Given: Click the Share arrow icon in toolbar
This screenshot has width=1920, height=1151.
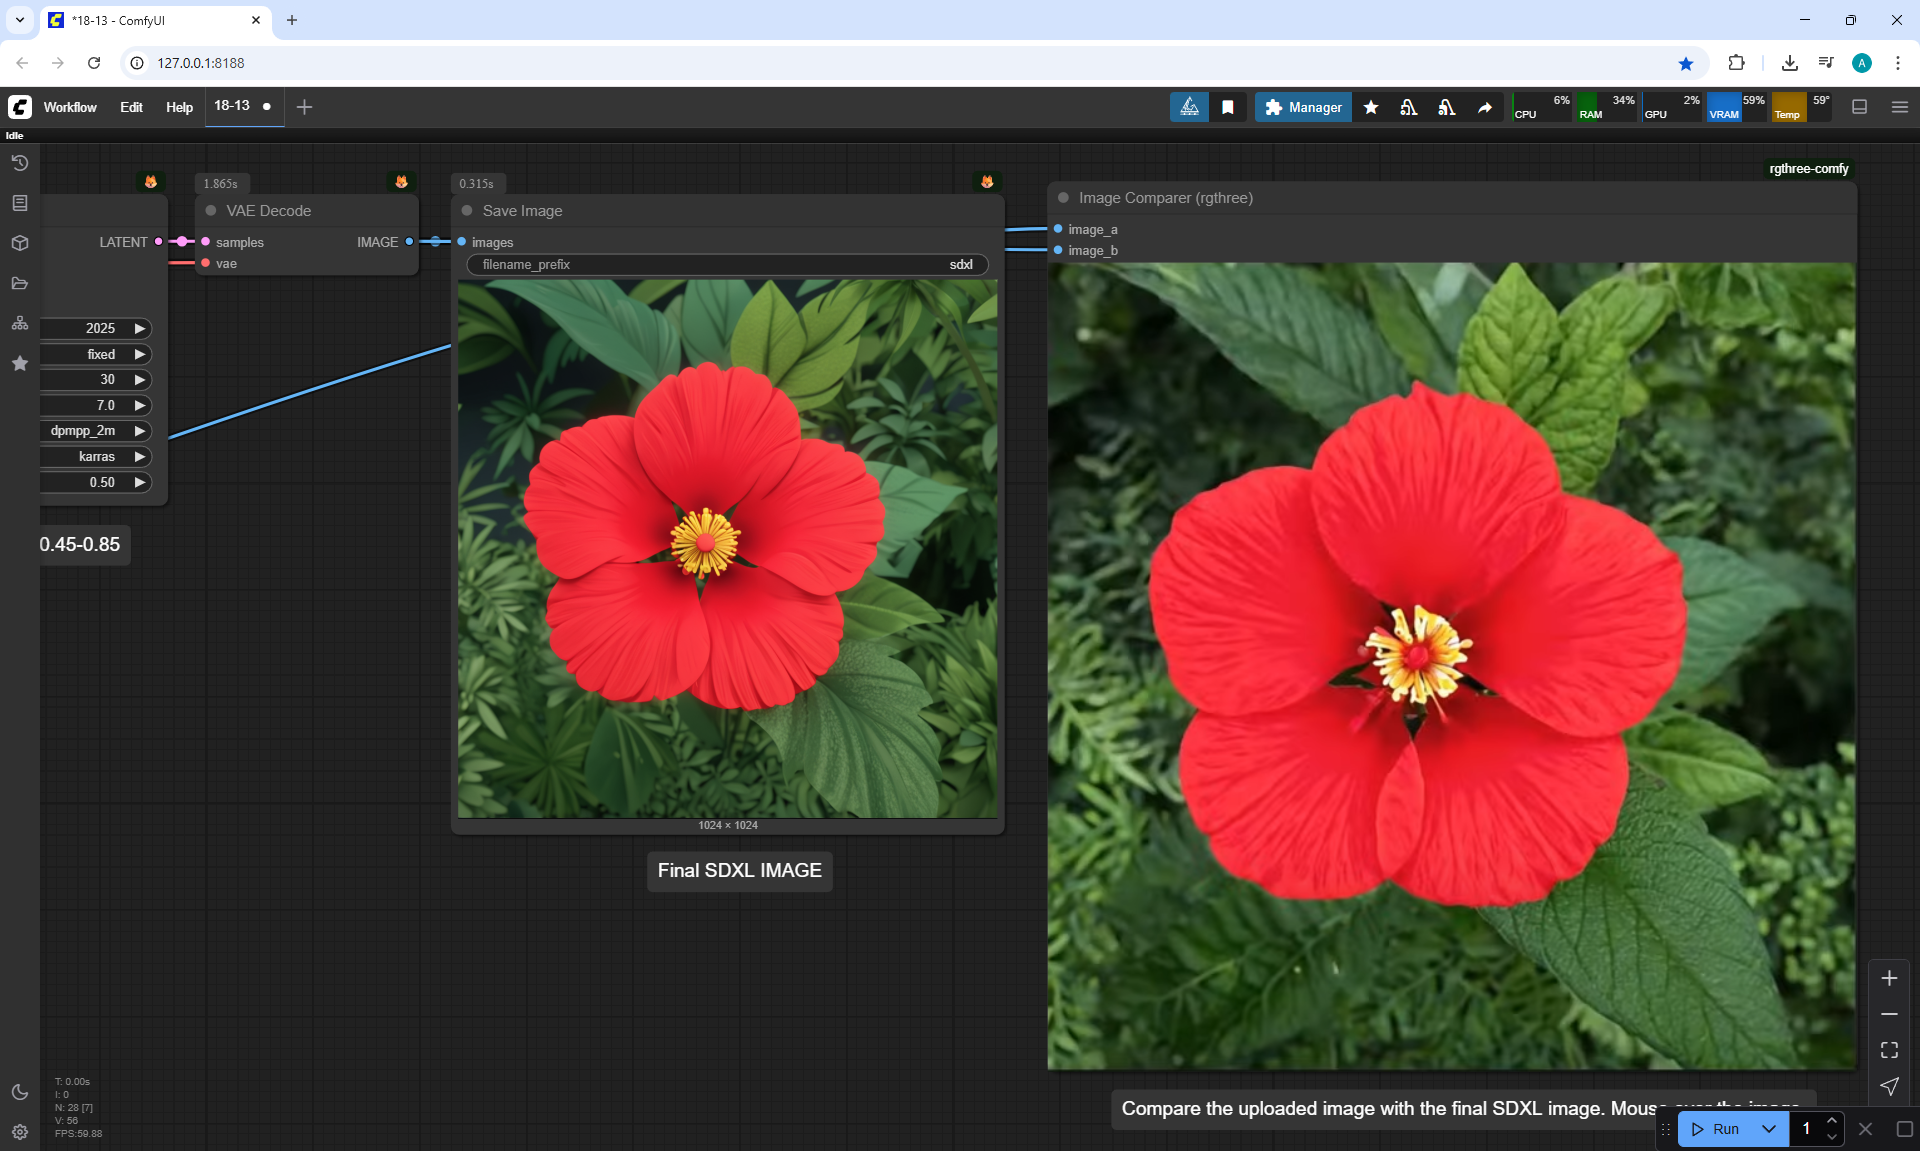Looking at the screenshot, I should (x=1485, y=107).
